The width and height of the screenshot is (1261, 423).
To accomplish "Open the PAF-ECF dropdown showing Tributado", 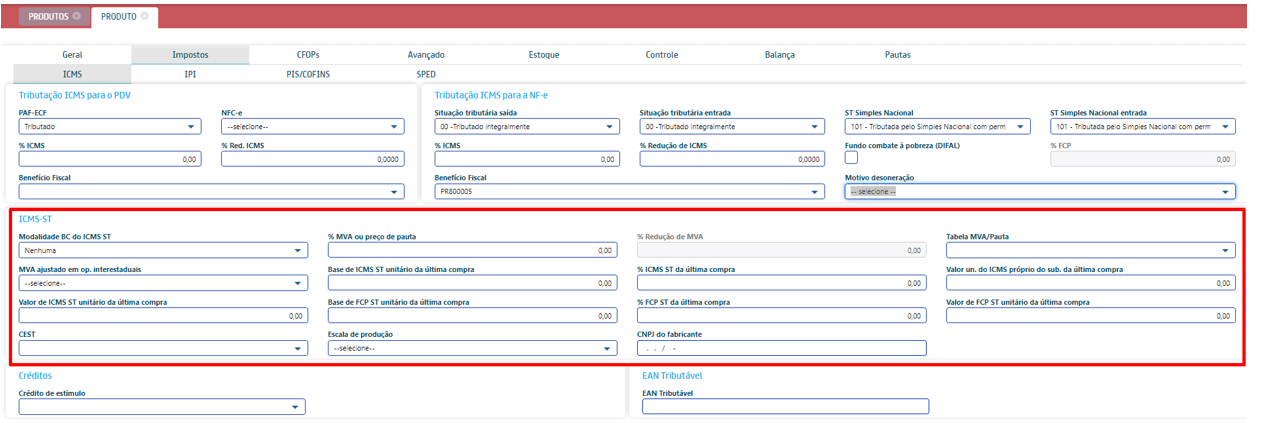I will coord(110,127).
